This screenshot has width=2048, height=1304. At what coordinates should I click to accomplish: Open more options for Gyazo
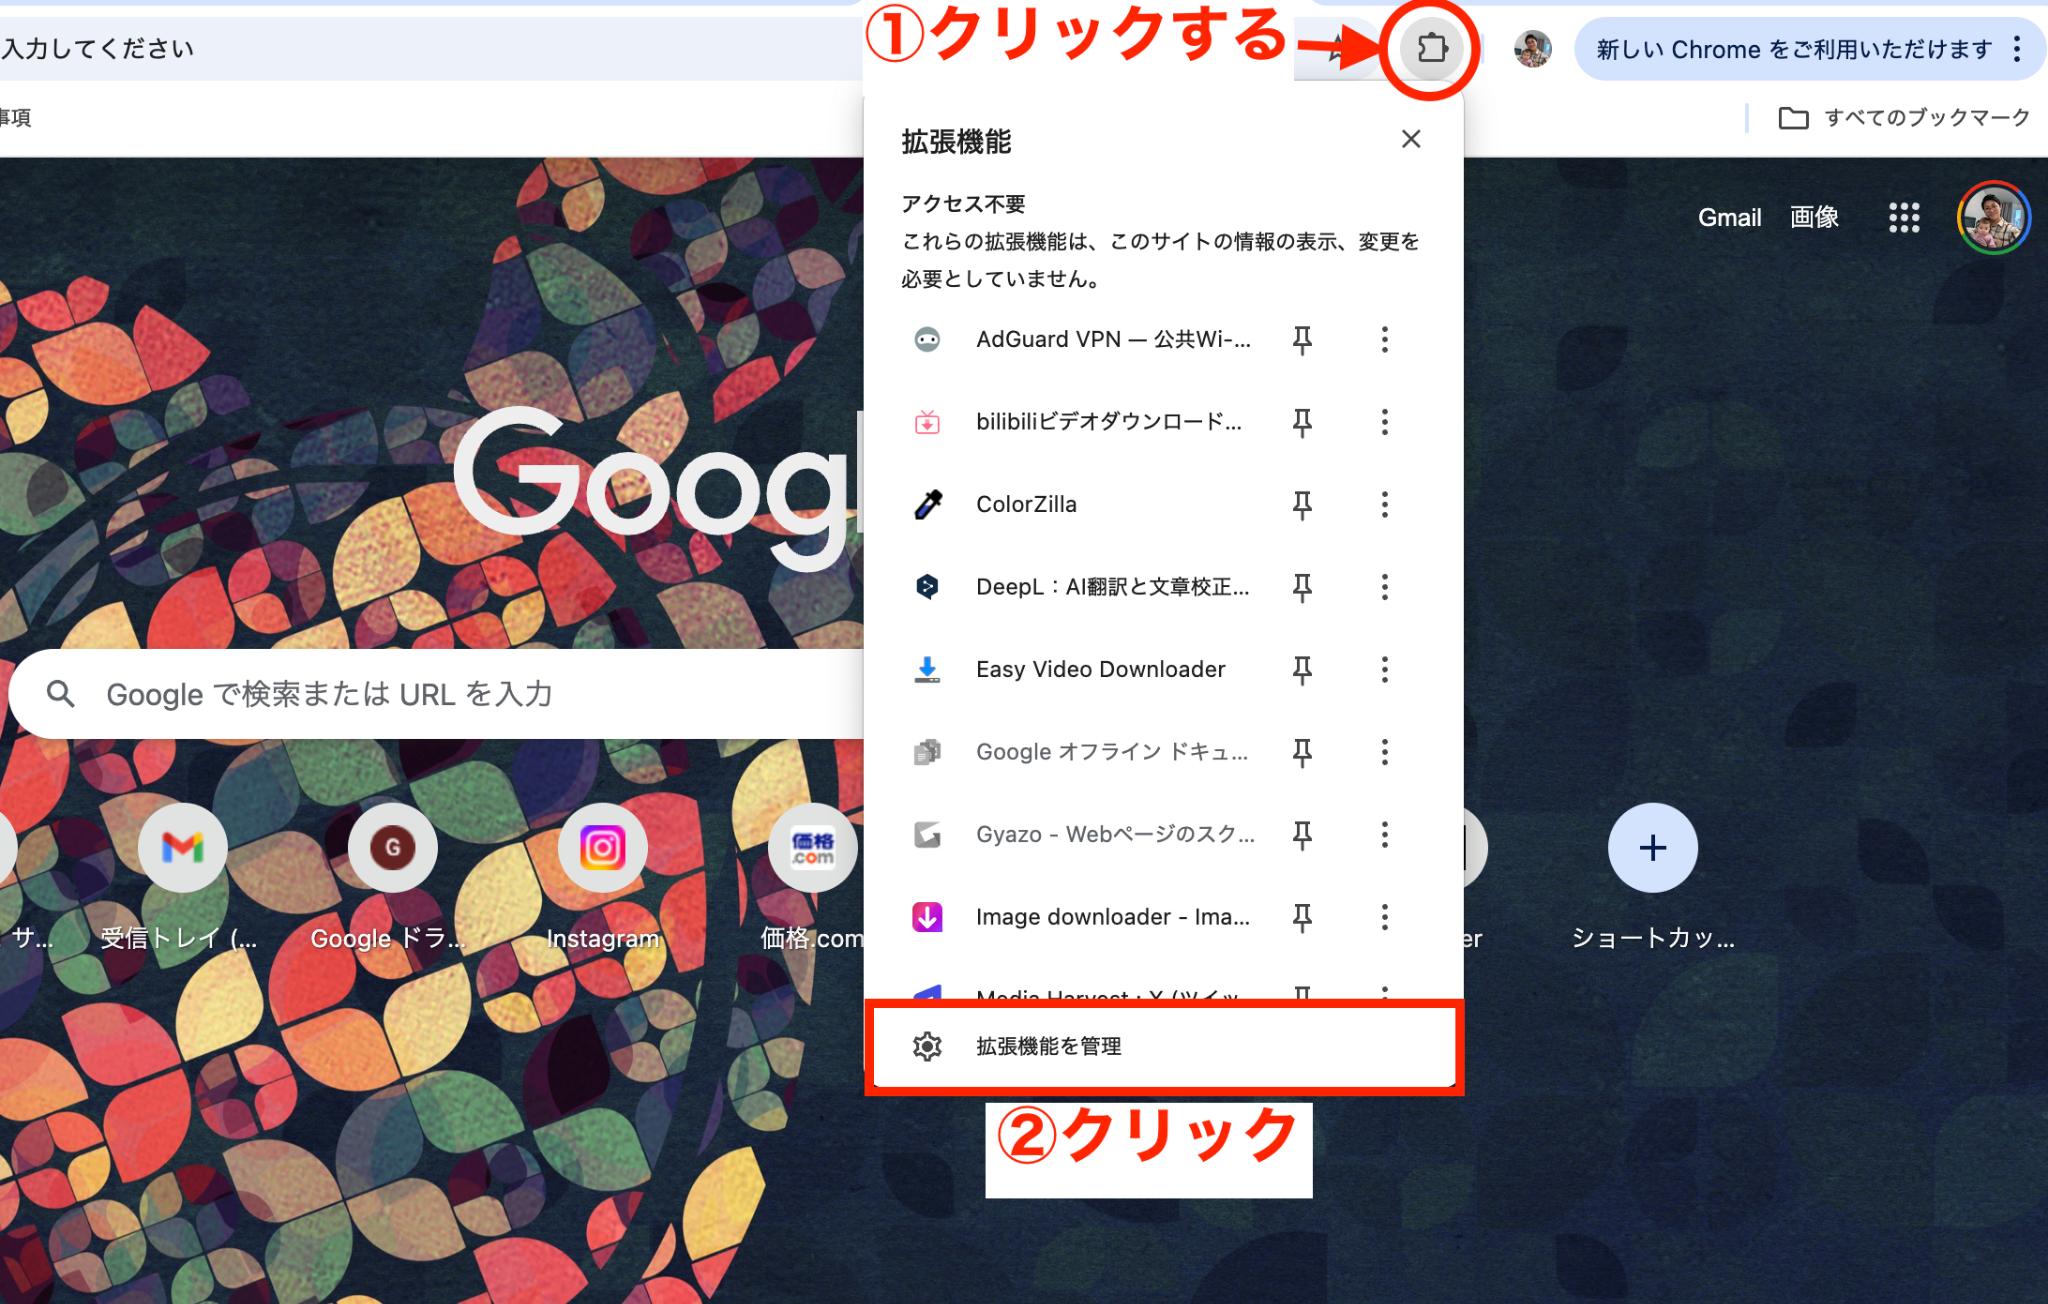pyautogui.click(x=1385, y=834)
